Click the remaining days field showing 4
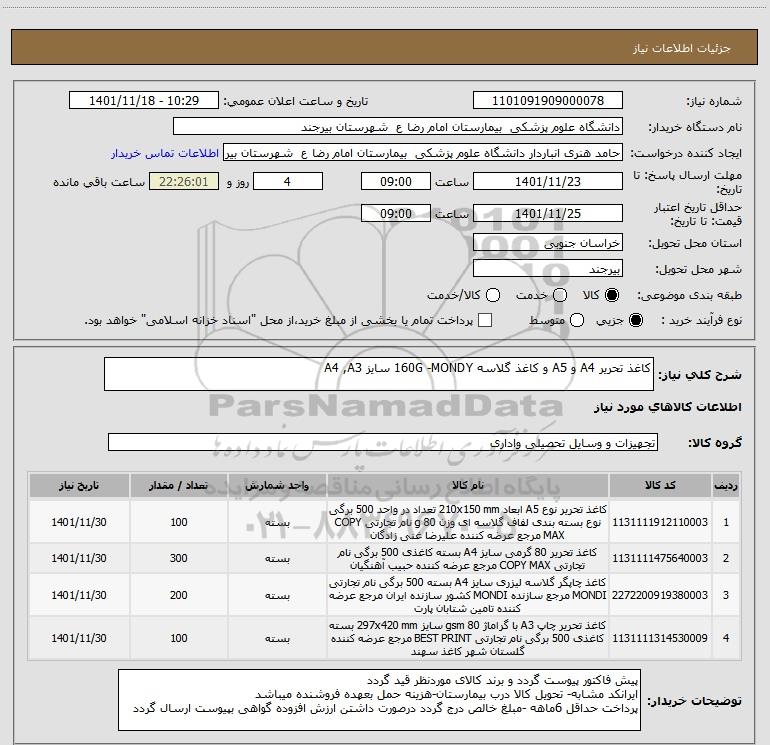Viewport: 770px width, 745px height. coord(288,181)
